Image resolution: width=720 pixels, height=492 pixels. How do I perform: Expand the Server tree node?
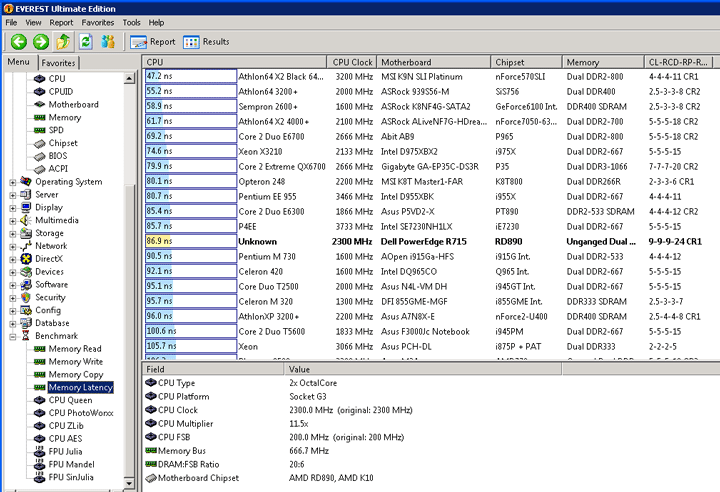coord(13,195)
